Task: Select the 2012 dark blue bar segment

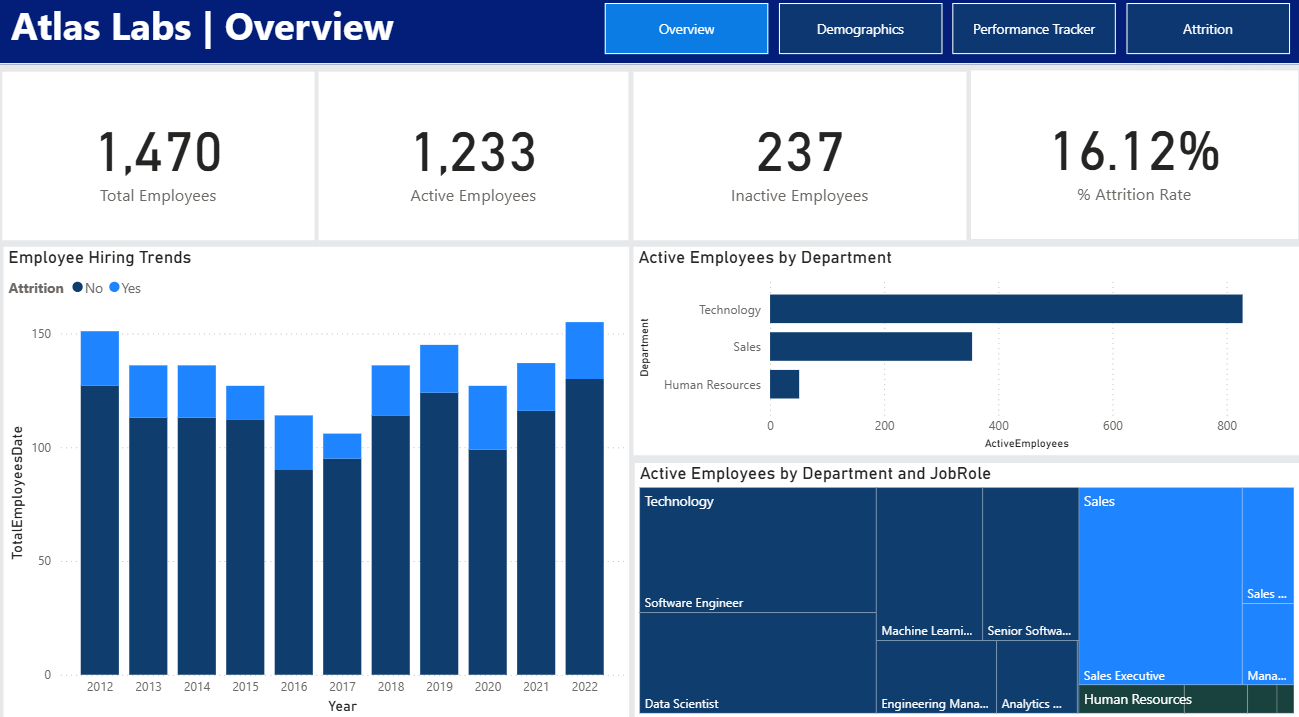Action: (100, 530)
